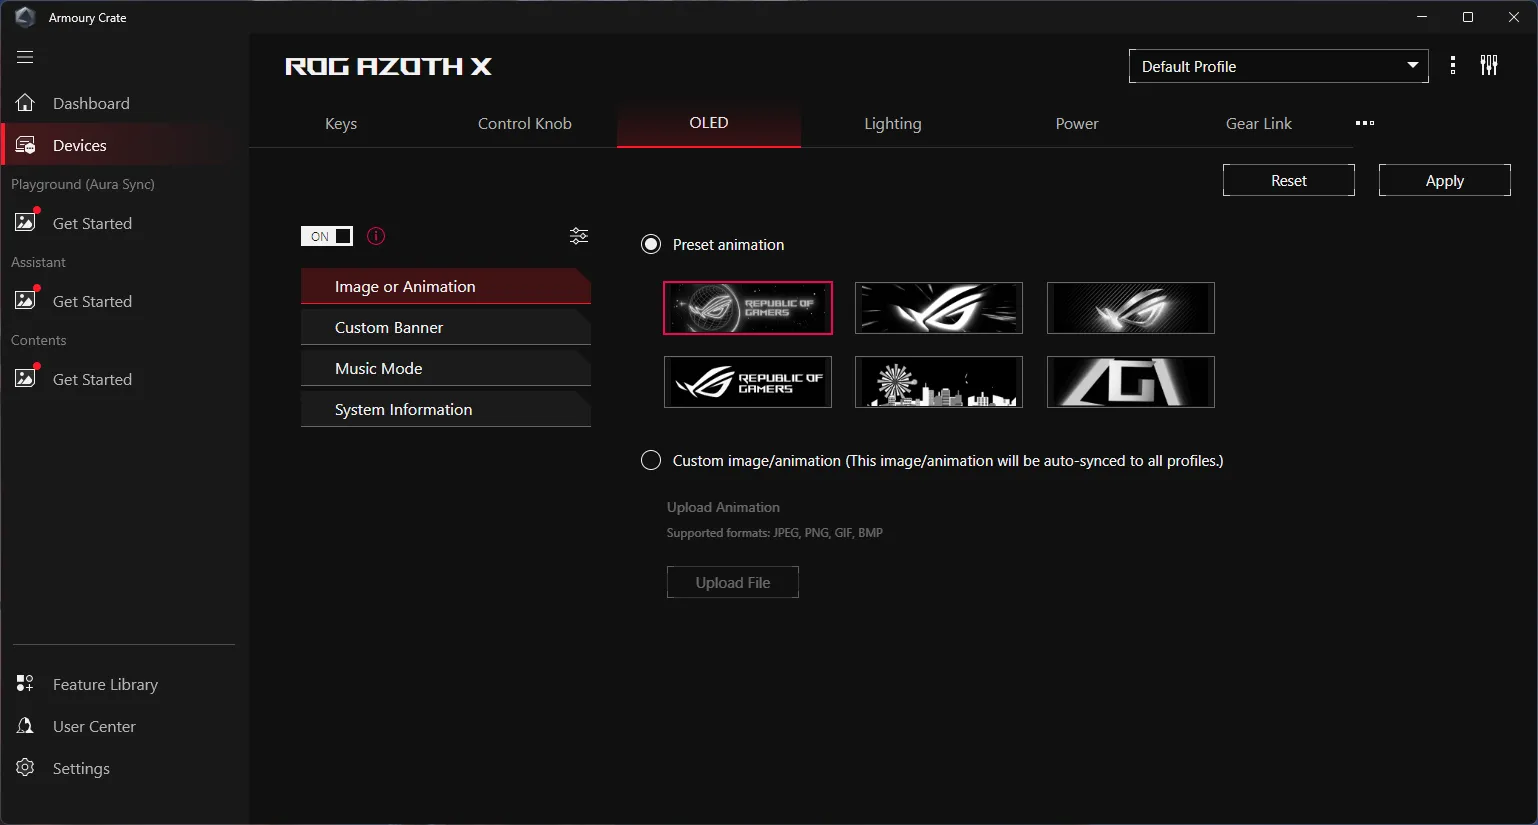1538x825 pixels.
Task: Open the Power tab
Action: click(1077, 124)
